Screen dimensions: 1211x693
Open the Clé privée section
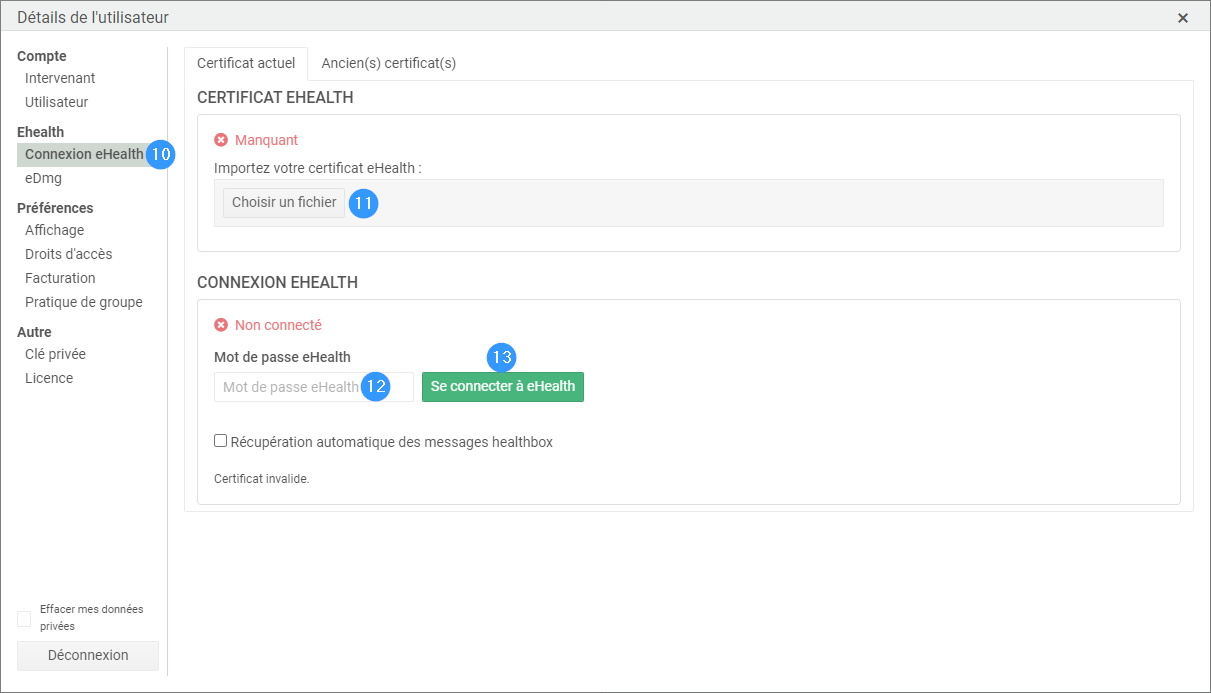click(55, 354)
